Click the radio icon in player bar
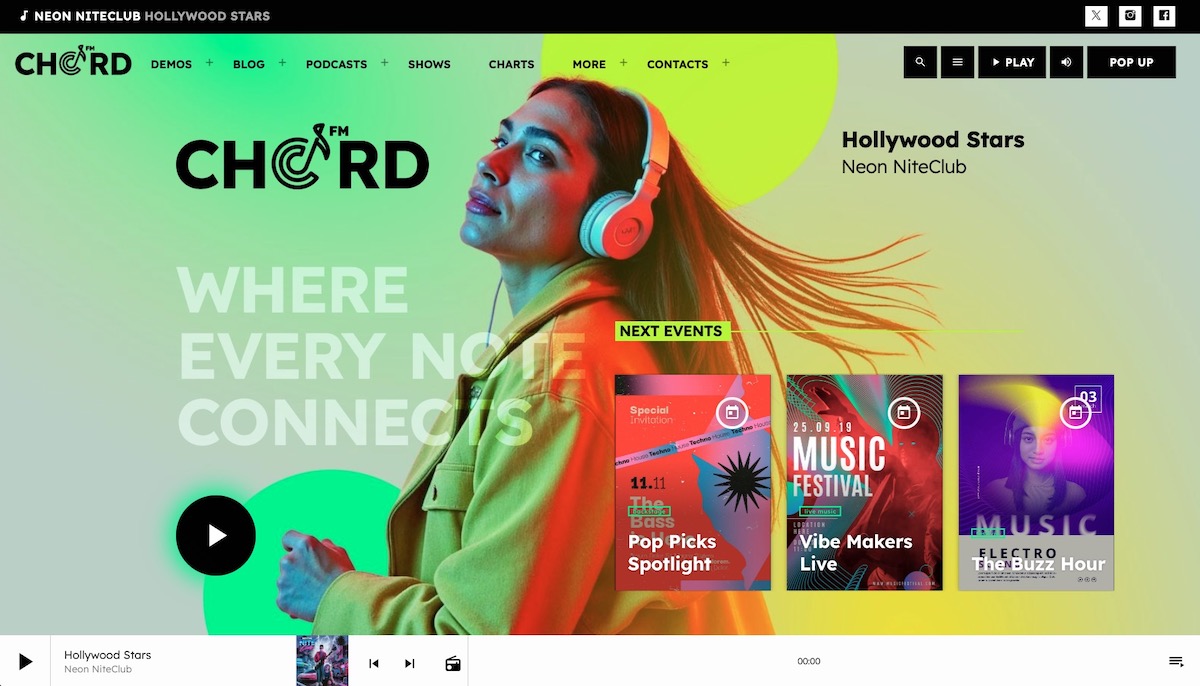 (453, 663)
